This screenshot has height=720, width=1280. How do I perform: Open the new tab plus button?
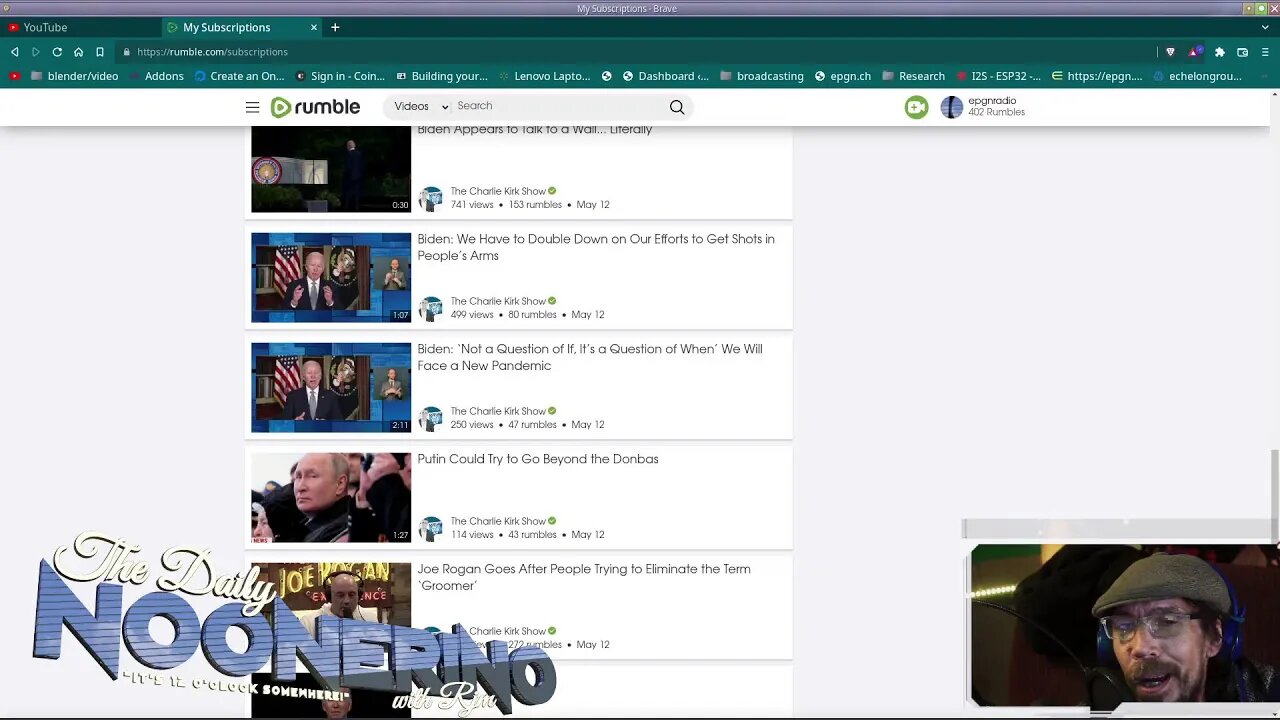click(x=335, y=27)
